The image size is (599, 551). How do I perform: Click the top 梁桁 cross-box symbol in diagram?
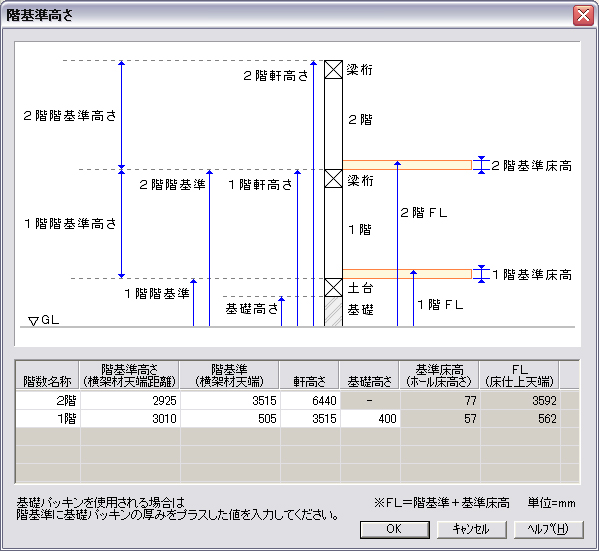[333, 70]
